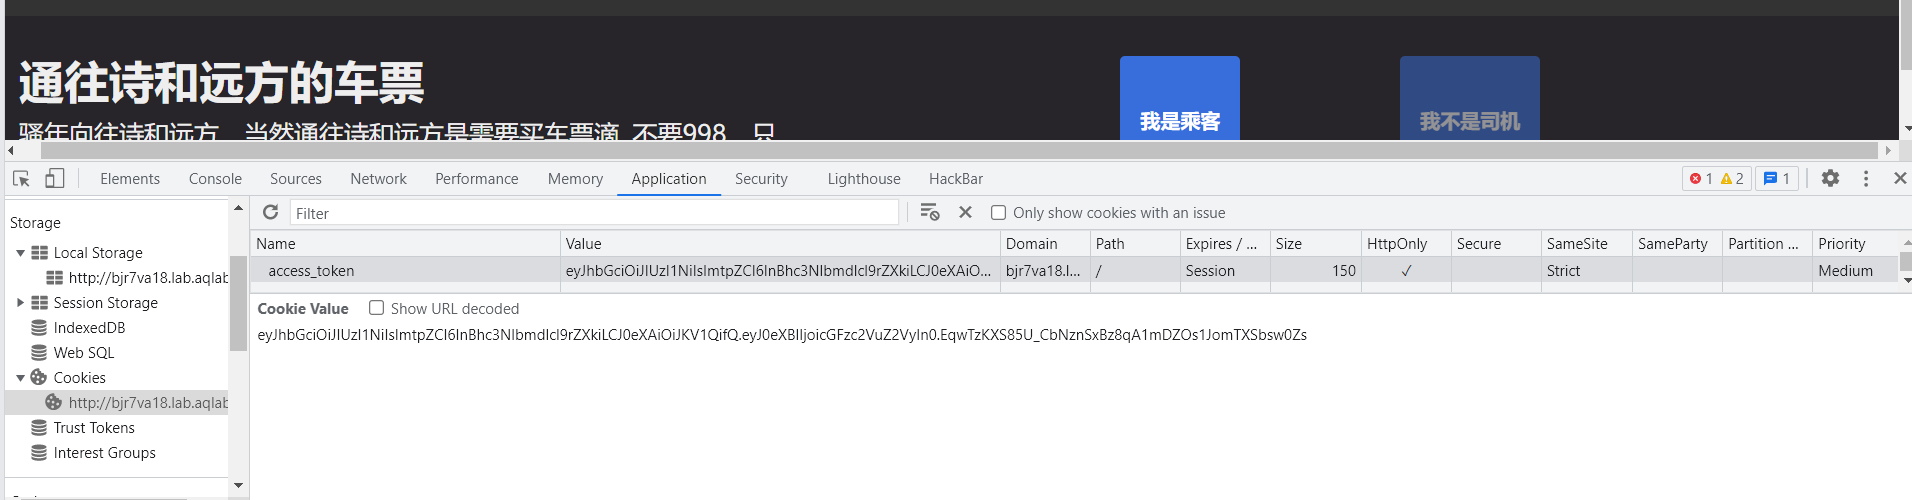
Task: Close the DevTools panel
Action: (x=1900, y=178)
